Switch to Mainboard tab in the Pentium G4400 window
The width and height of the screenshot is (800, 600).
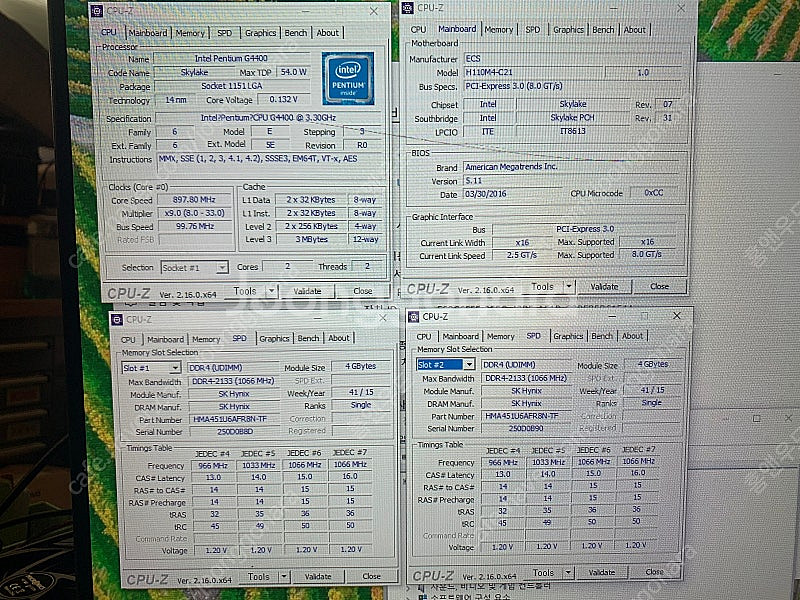pos(148,33)
